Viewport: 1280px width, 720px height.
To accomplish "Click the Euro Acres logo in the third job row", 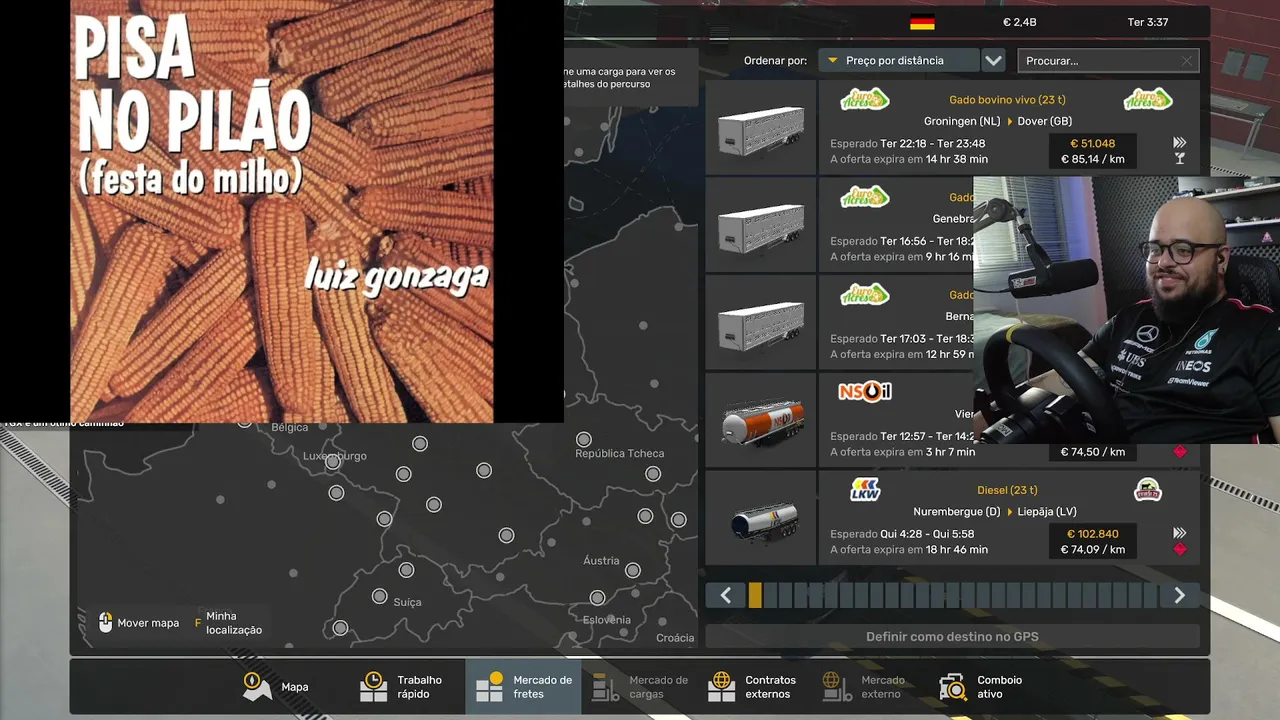I will [865, 294].
